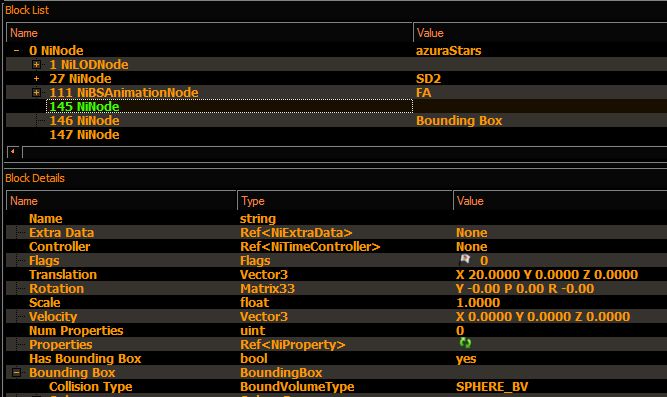Collapse the 0 NiNode root tree
Screen dimensions: 667x397
tap(16, 51)
